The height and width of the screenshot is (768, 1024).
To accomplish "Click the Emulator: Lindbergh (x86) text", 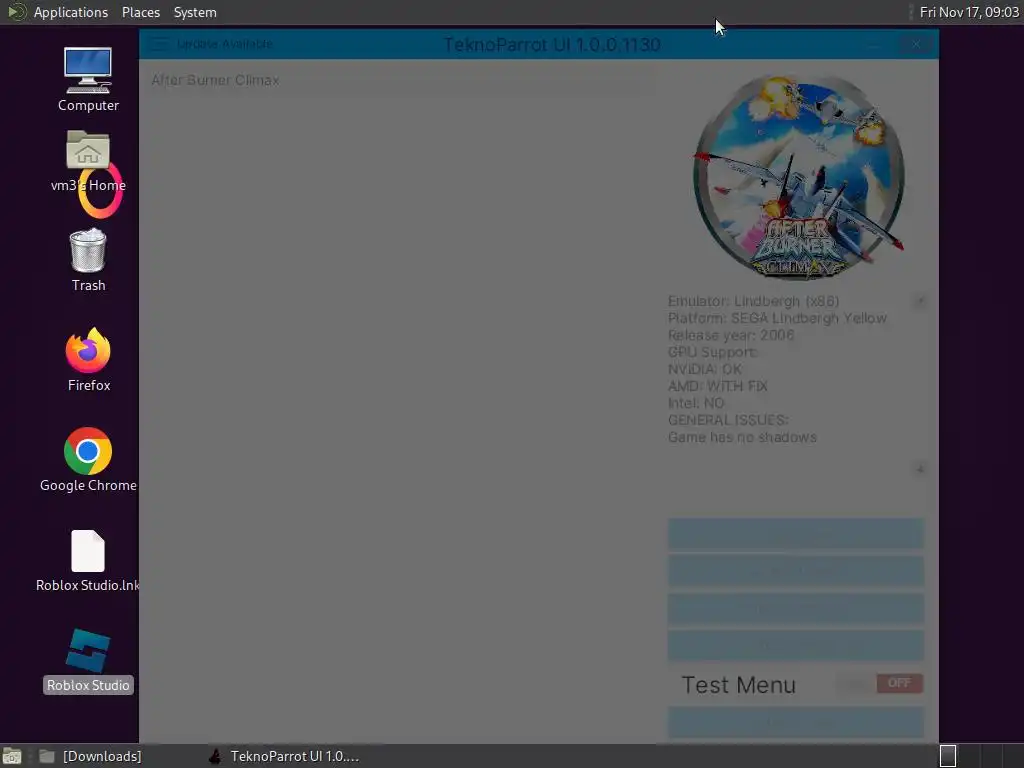I will 753,301.
